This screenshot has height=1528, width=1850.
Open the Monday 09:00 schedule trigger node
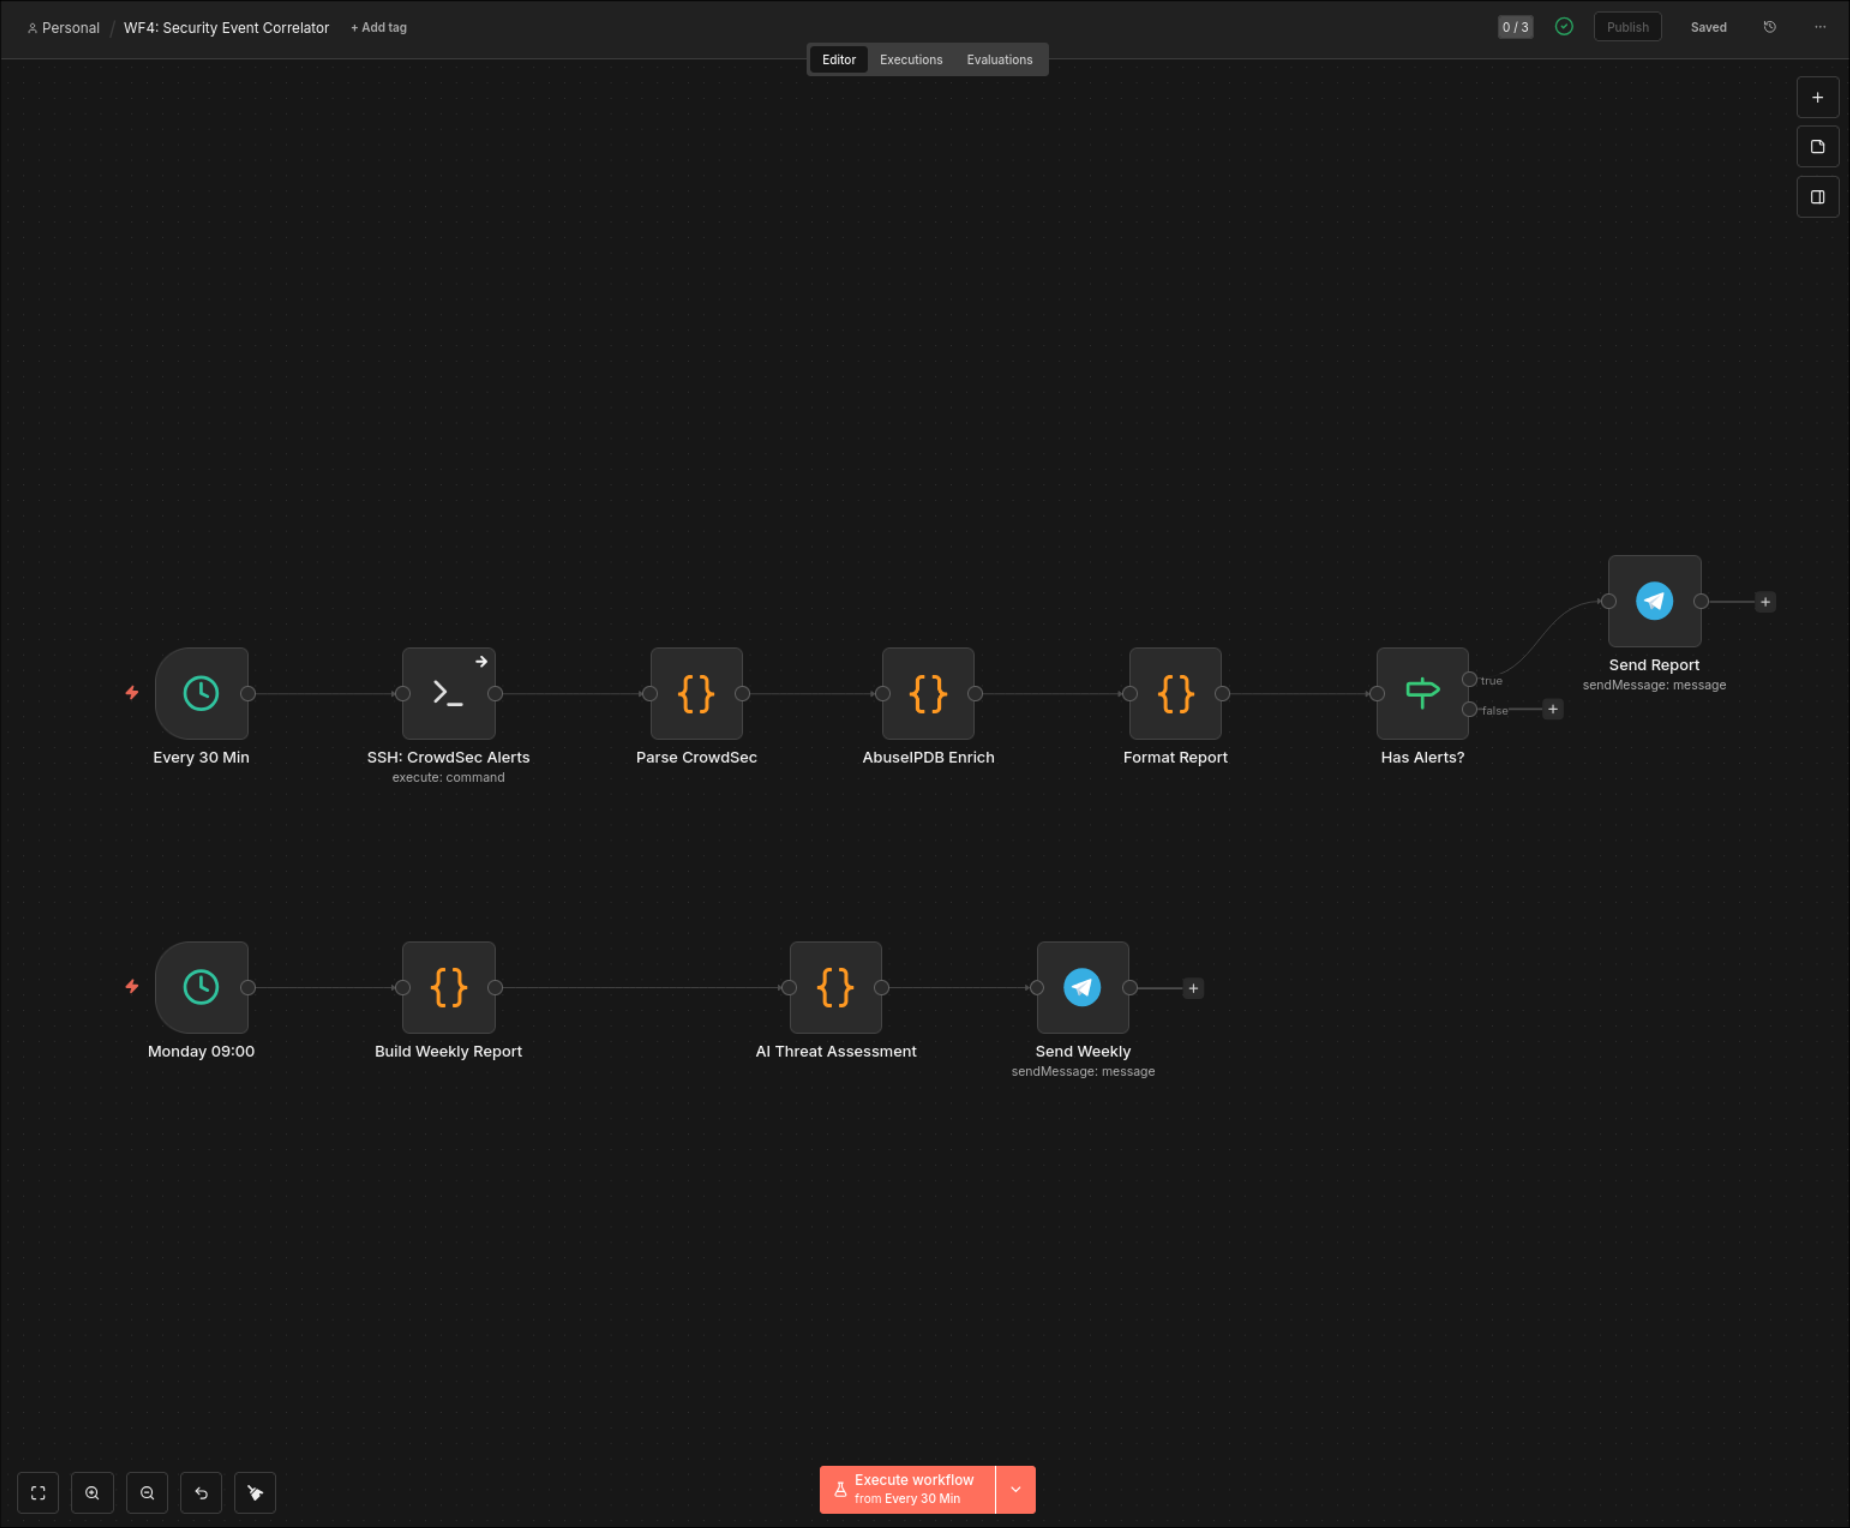point(201,987)
